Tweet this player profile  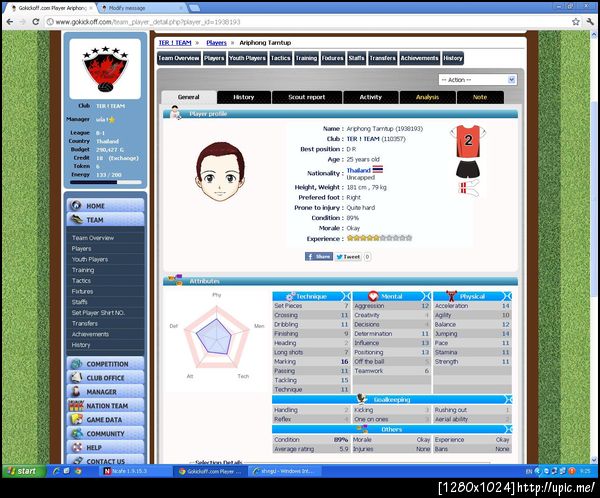click(347, 256)
